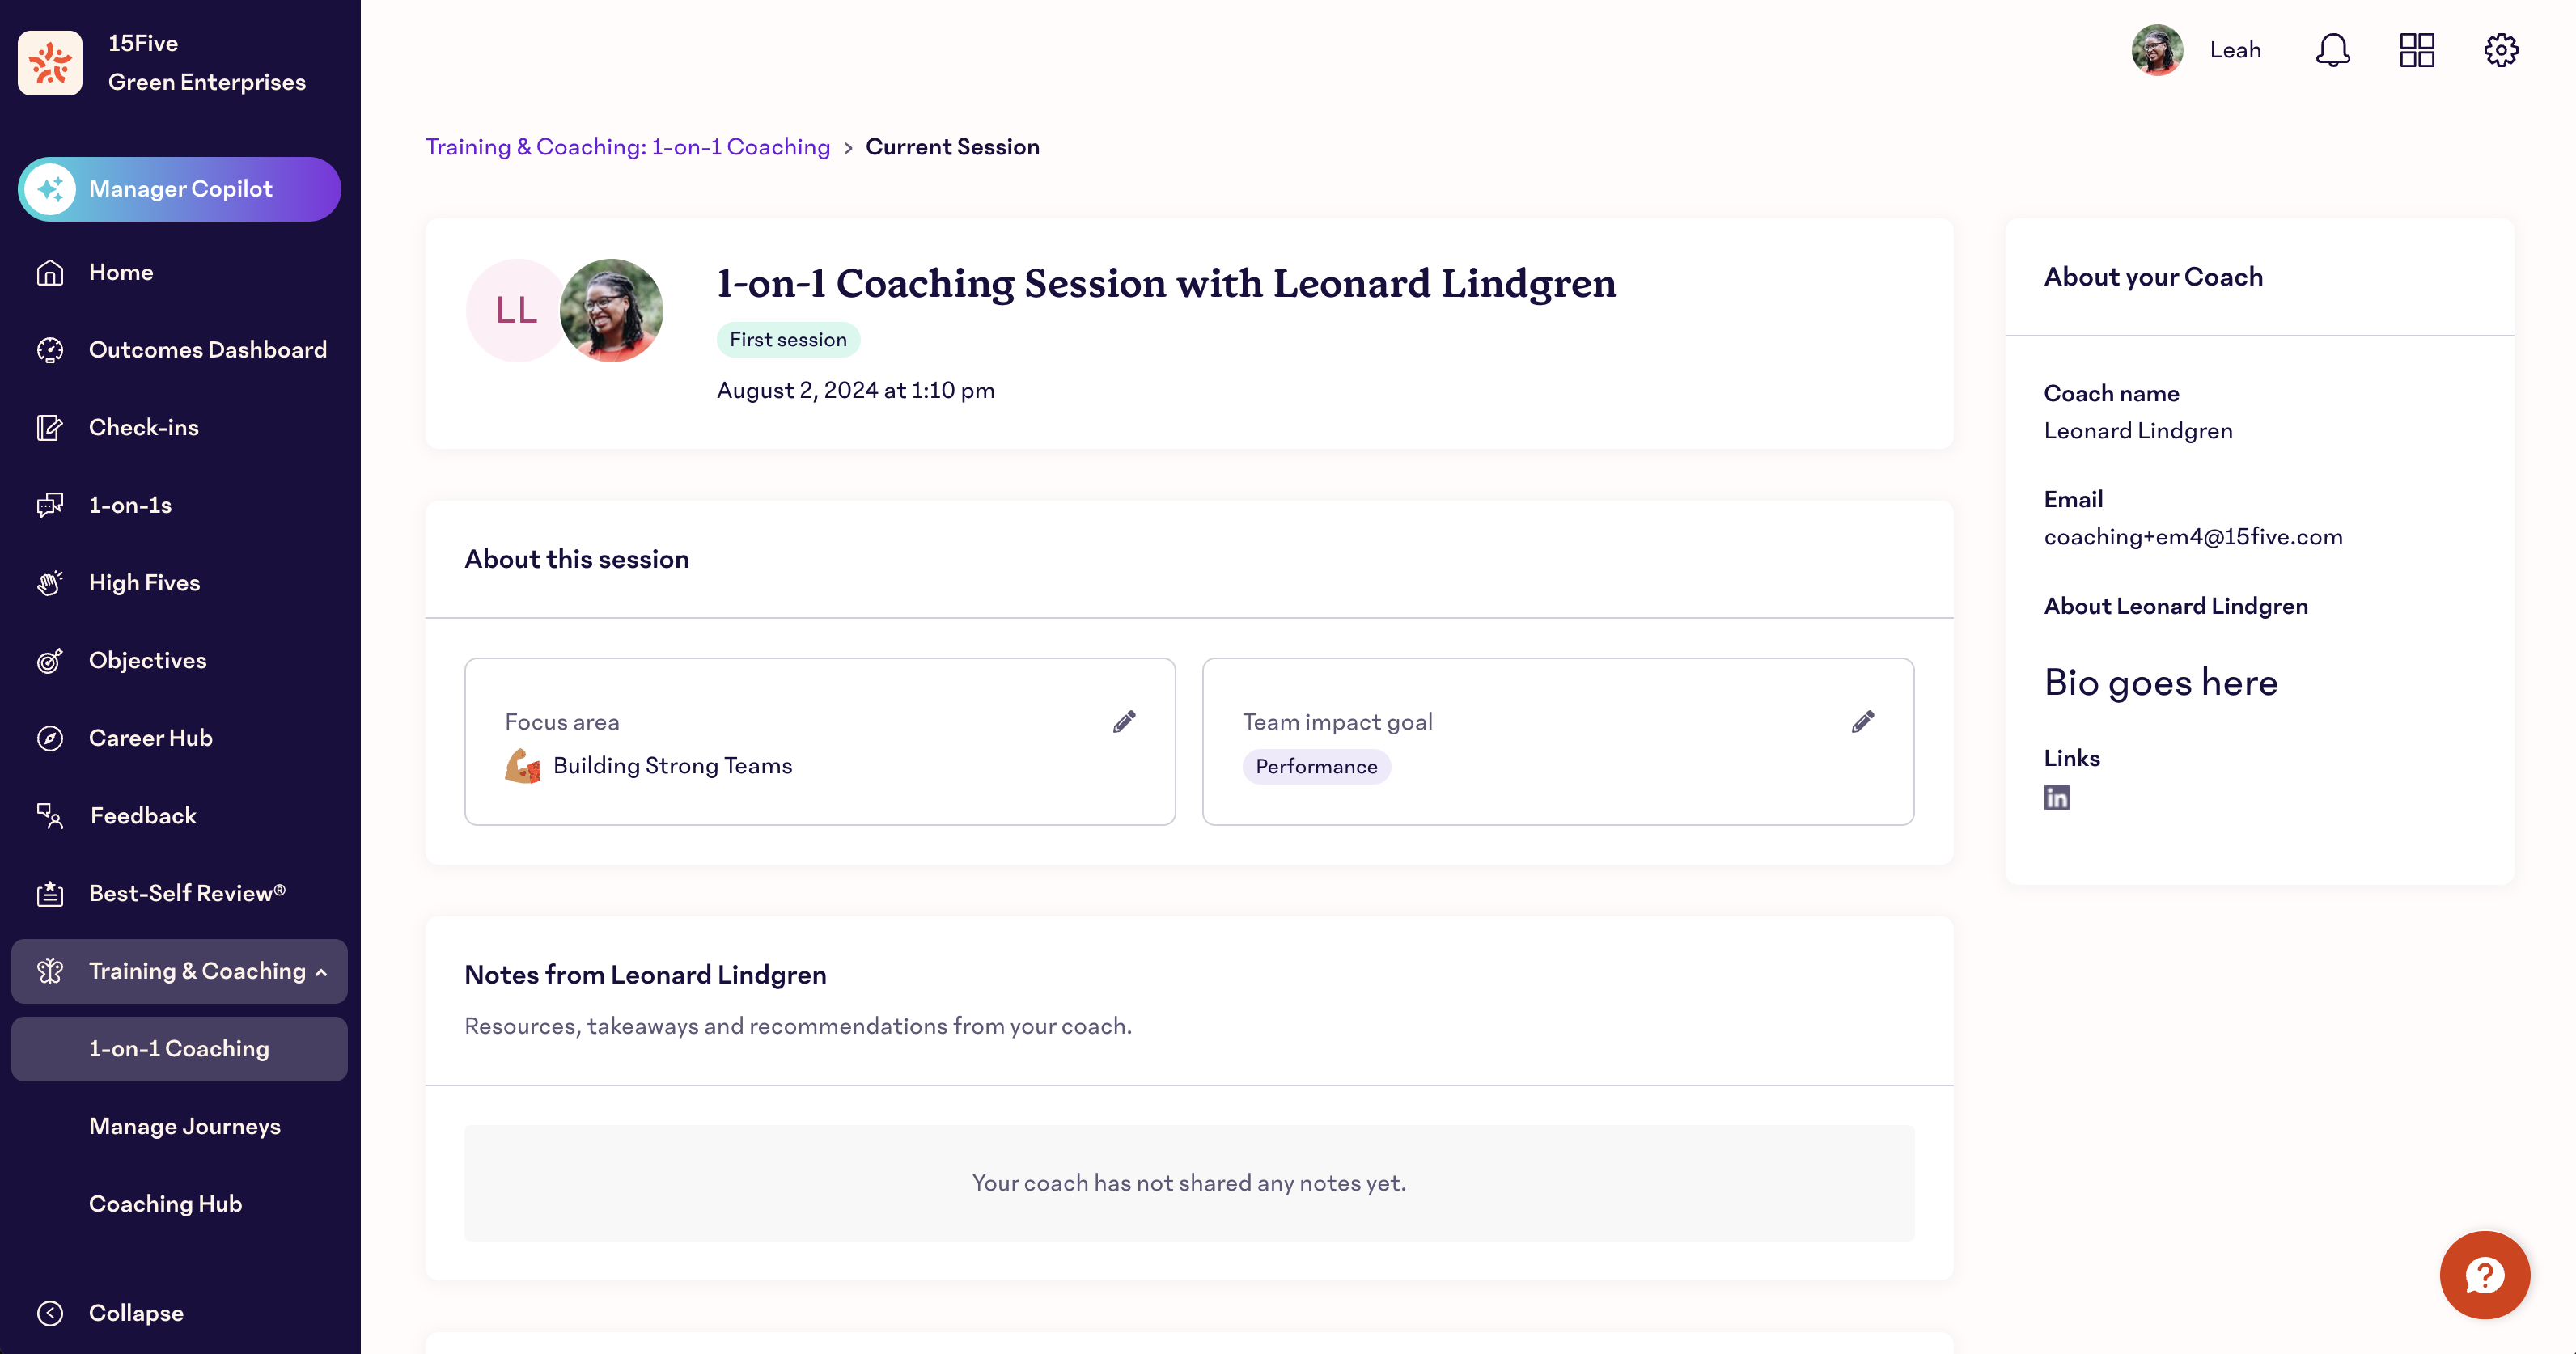Edit the Team impact goal pencil icon
The image size is (2576, 1354).
1862,722
